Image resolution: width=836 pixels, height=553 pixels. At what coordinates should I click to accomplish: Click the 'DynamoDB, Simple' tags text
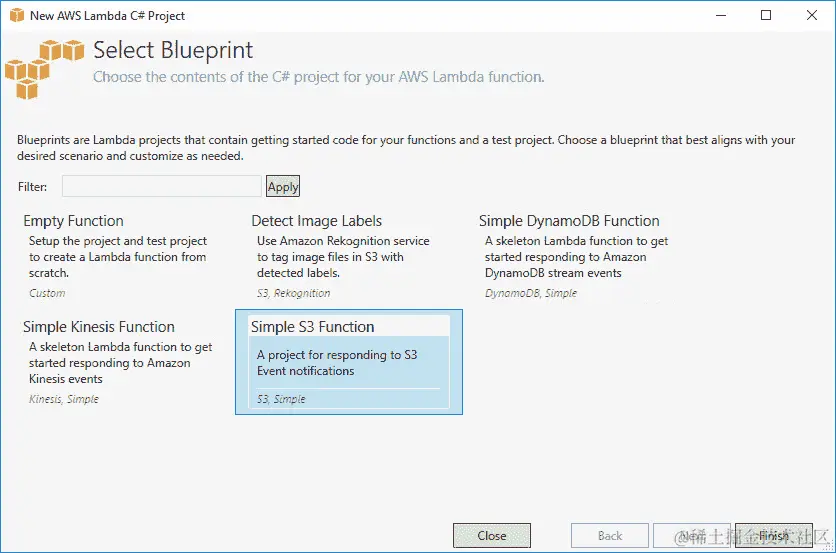click(530, 293)
